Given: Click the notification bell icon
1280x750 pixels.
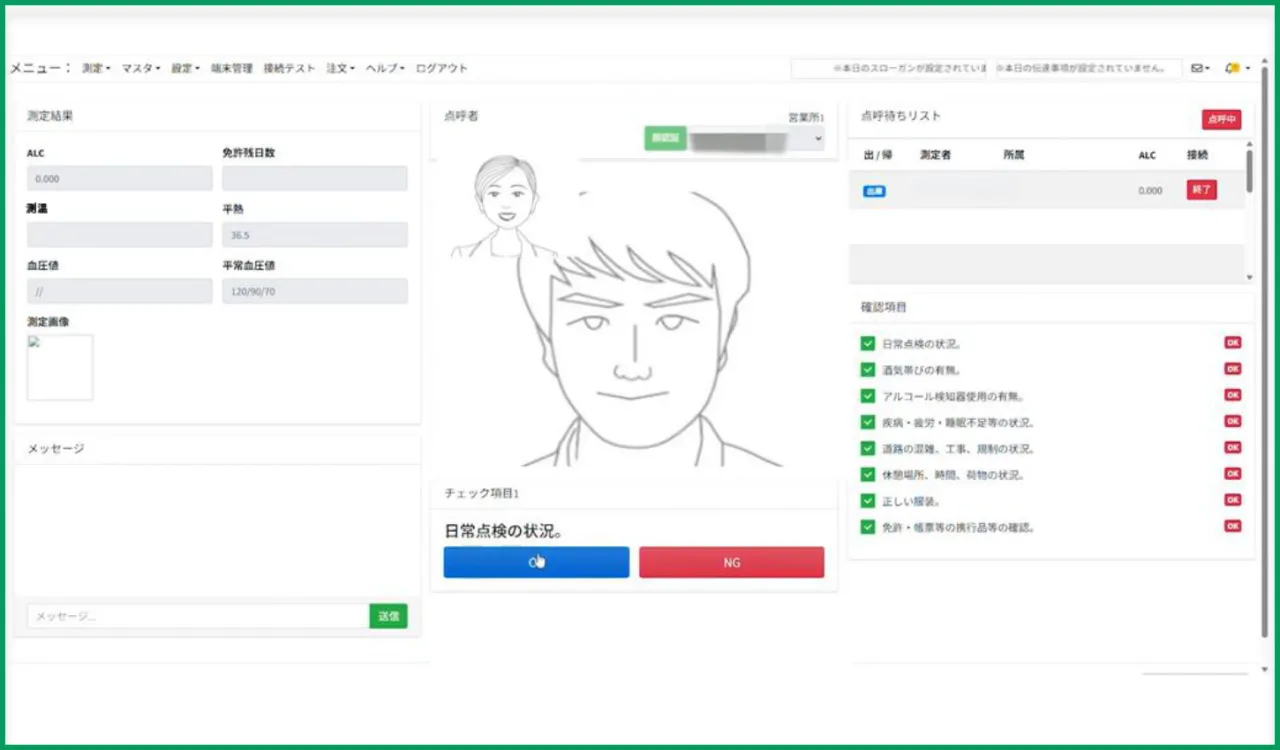Looking at the screenshot, I should pyautogui.click(x=1234, y=68).
